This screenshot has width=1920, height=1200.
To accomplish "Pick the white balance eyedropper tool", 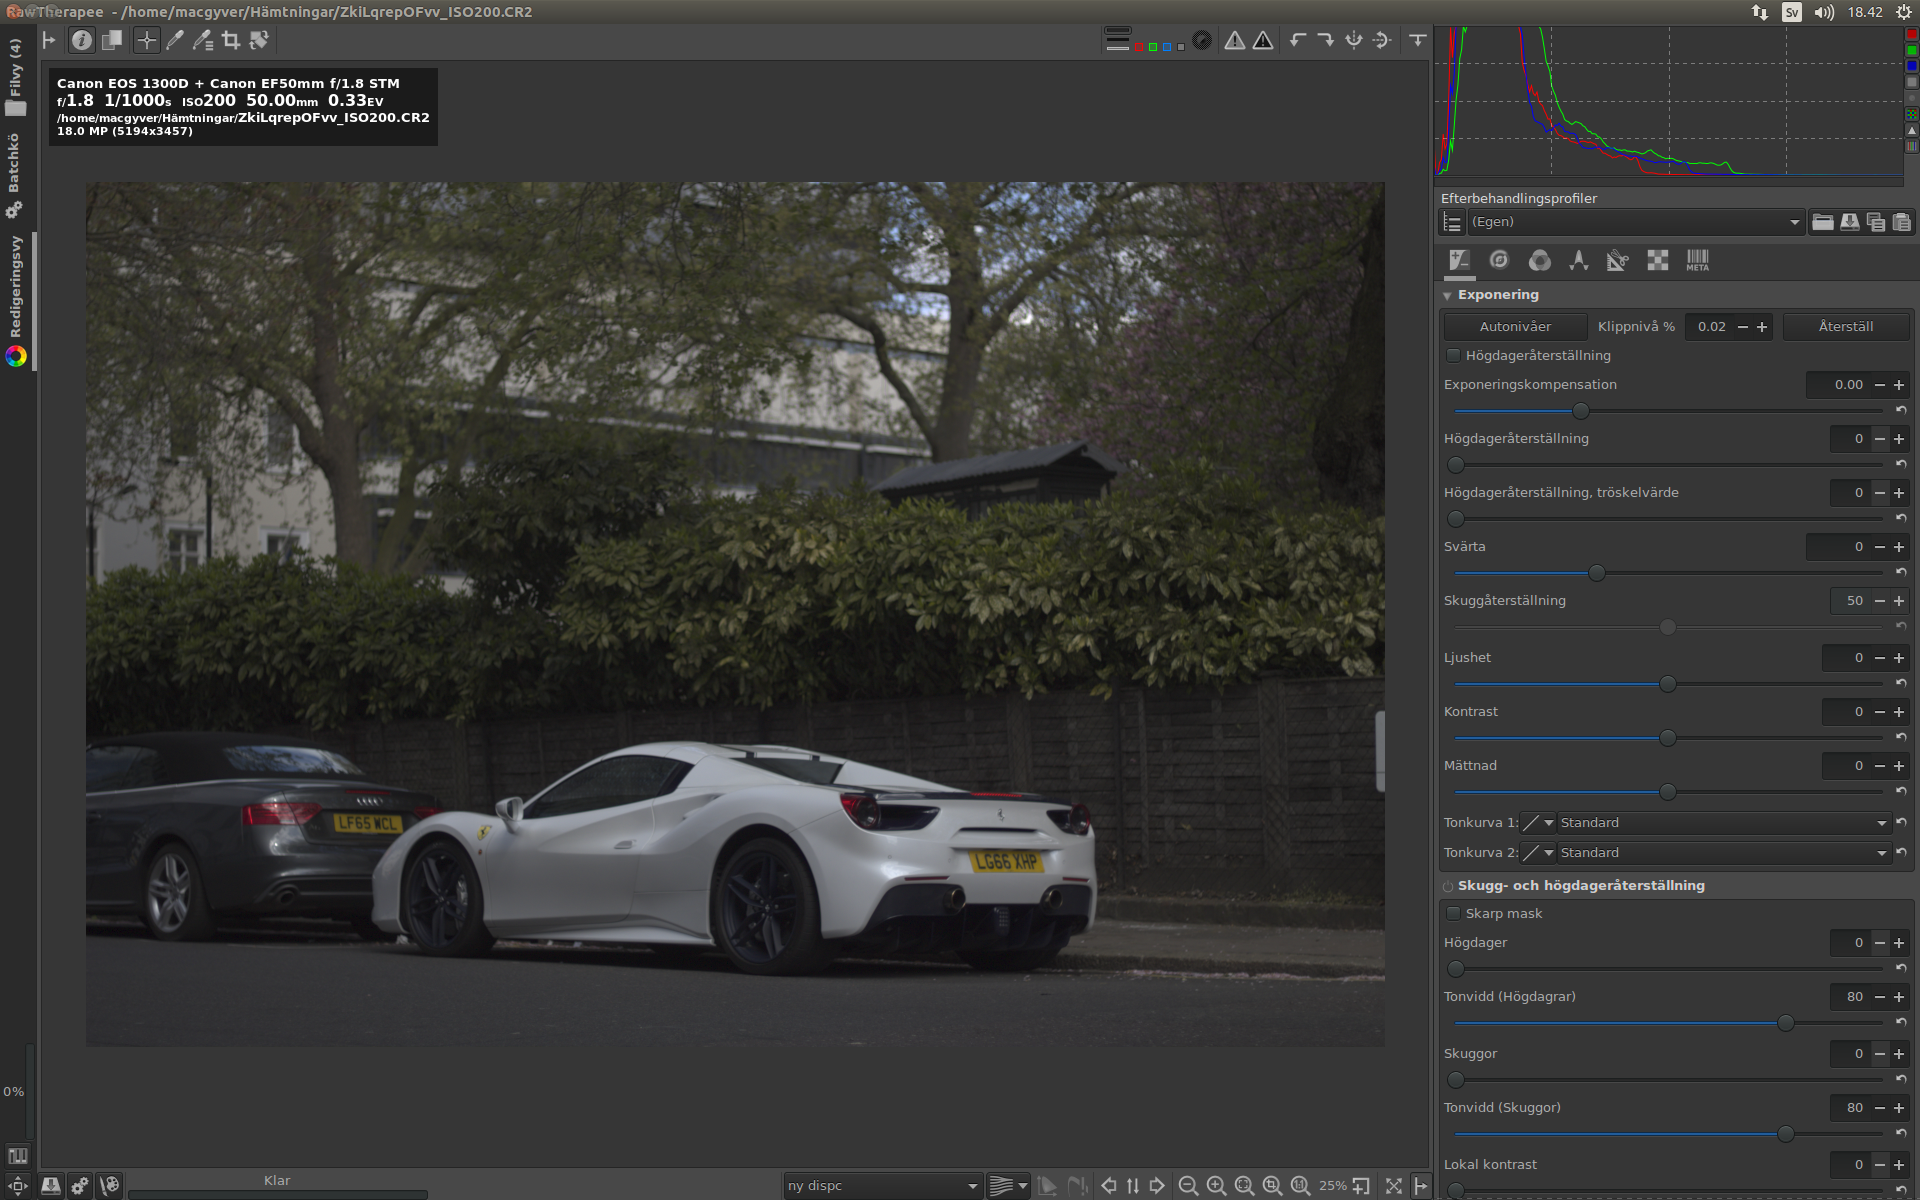I will (x=175, y=40).
